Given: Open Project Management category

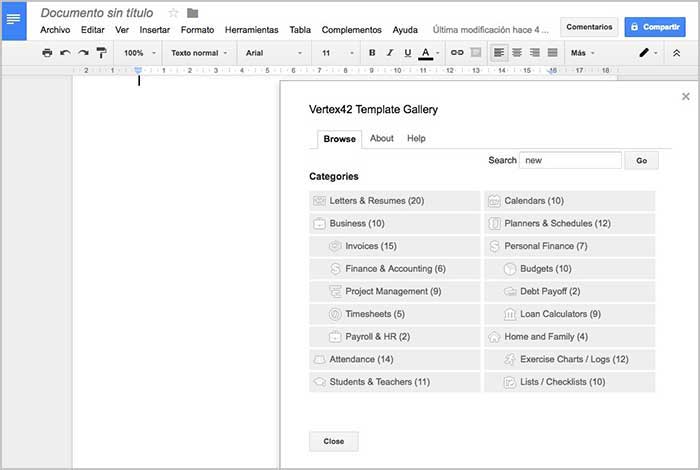Looking at the screenshot, I should click(x=395, y=291).
